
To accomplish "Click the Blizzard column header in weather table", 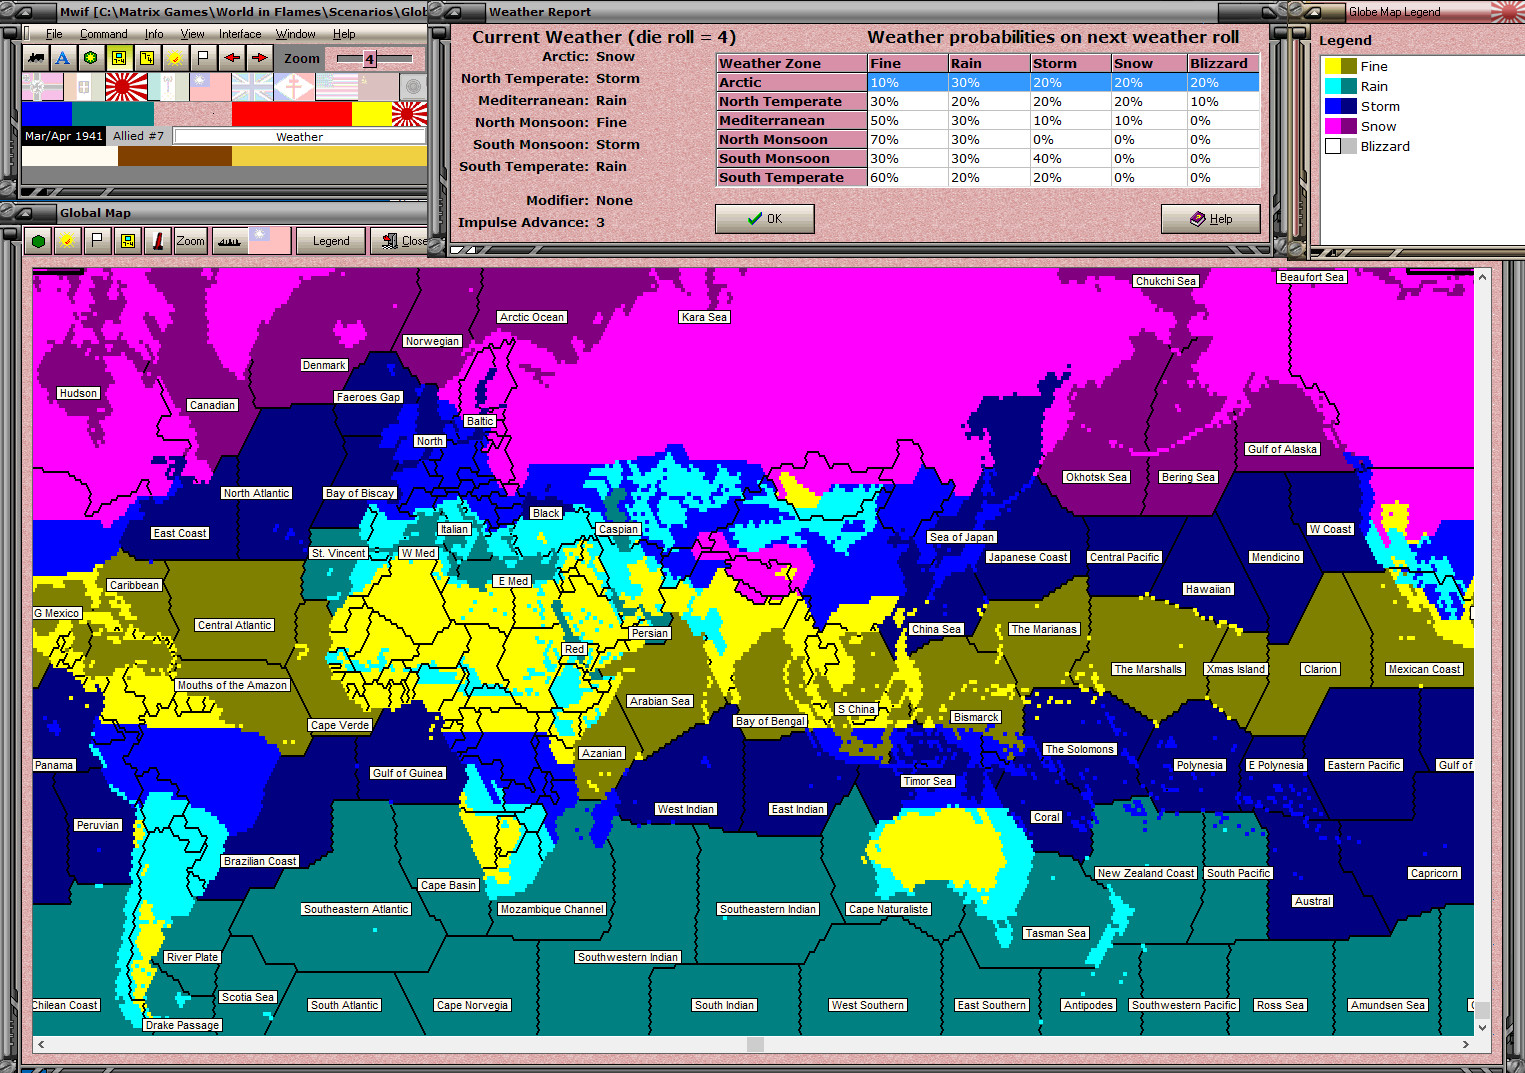I will [x=1223, y=63].
